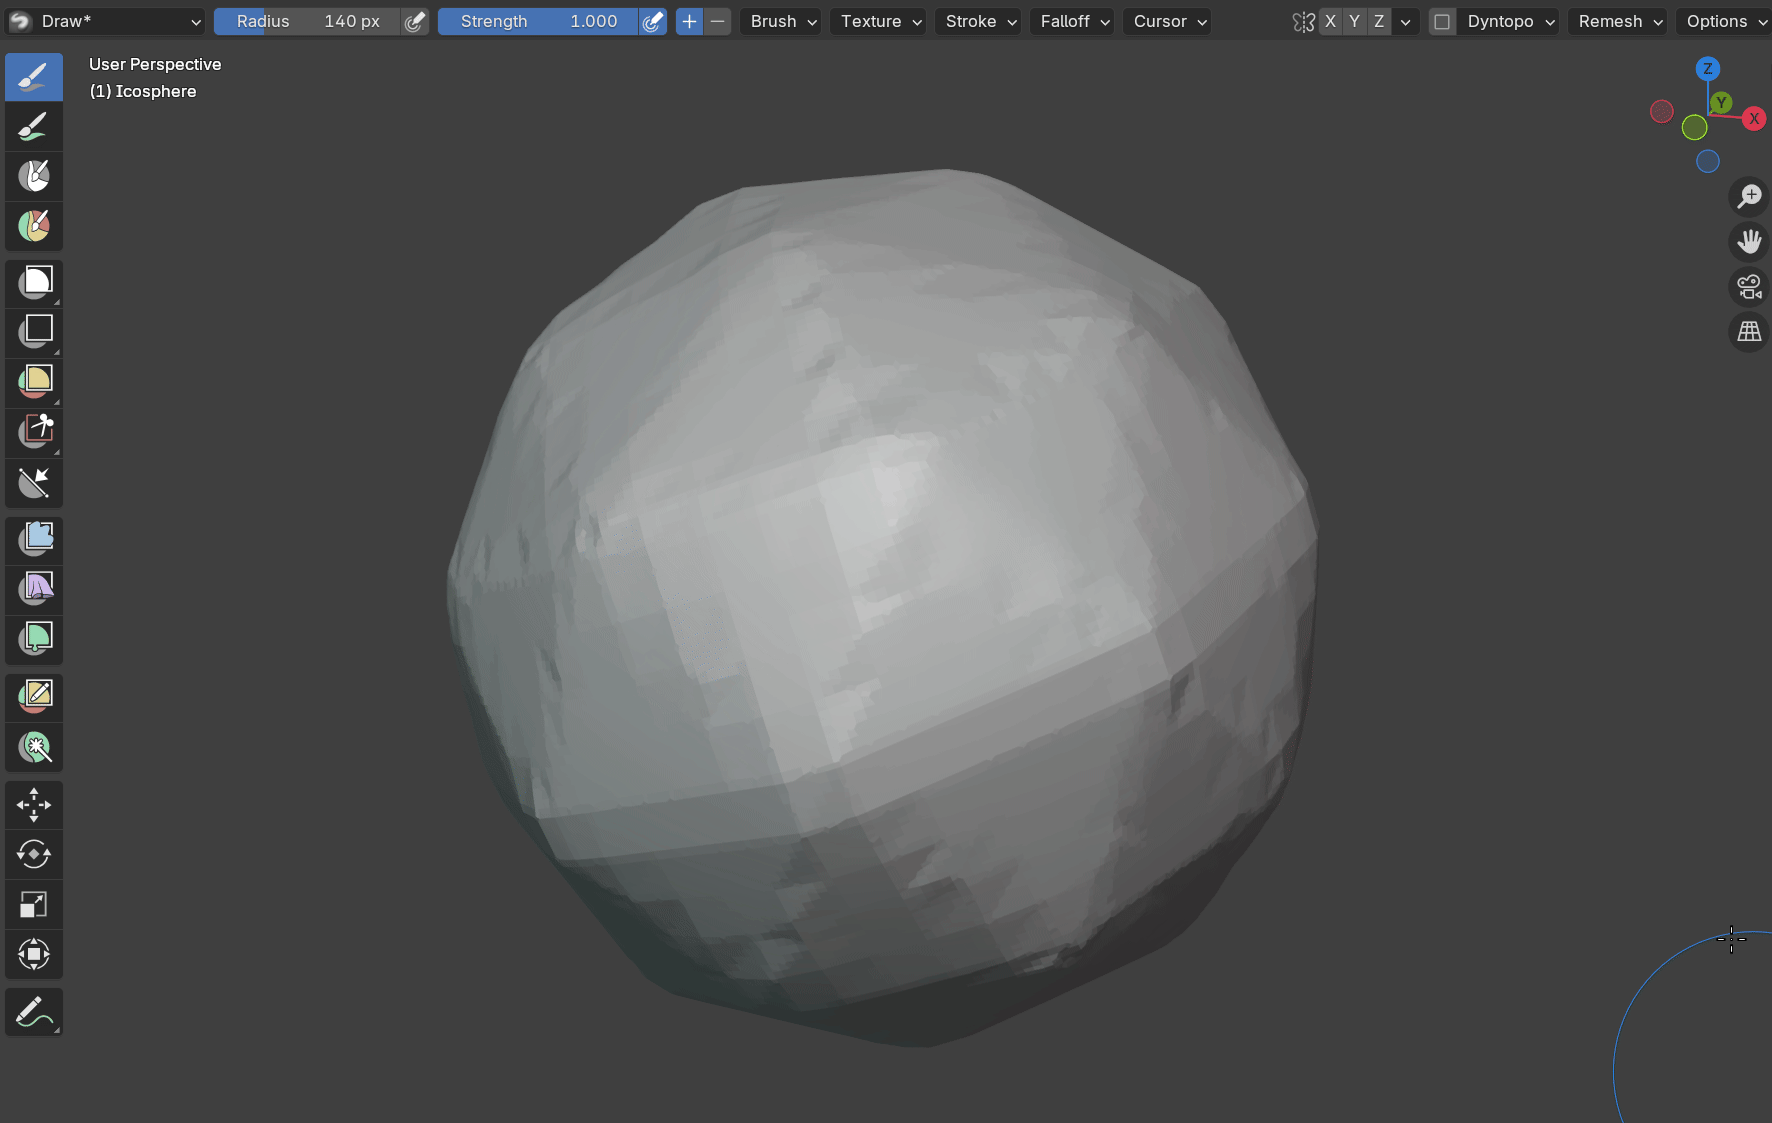
Task: Select the Line Project tool
Action: [34, 483]
